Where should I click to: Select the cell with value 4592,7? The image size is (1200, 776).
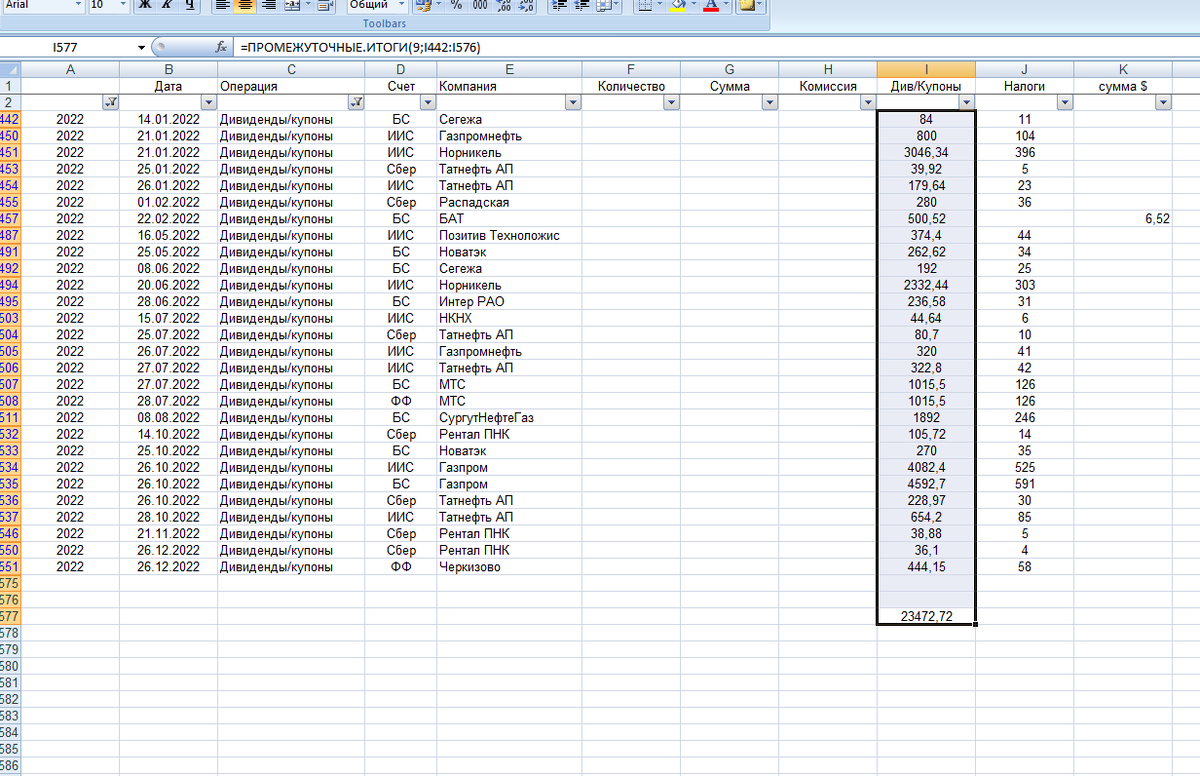927,483
